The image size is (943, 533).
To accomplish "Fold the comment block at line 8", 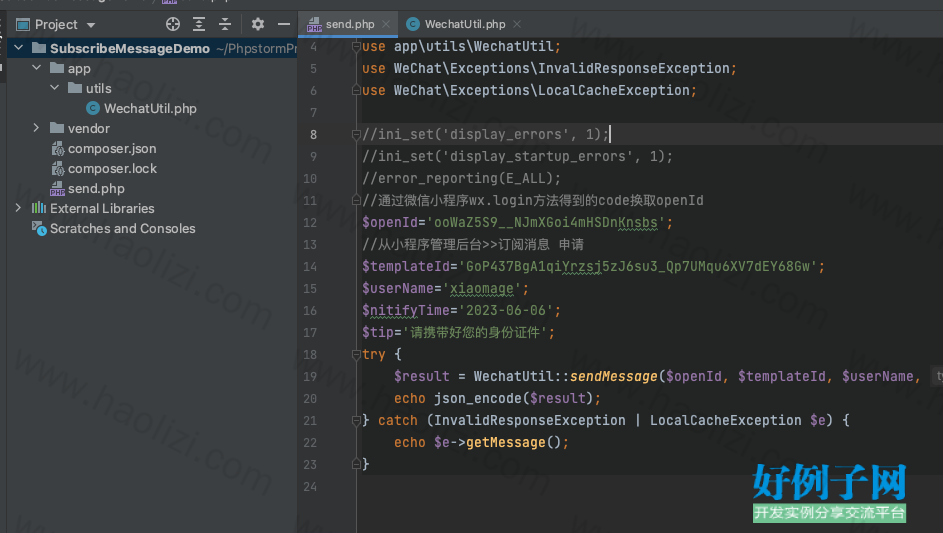I will 356,134.
